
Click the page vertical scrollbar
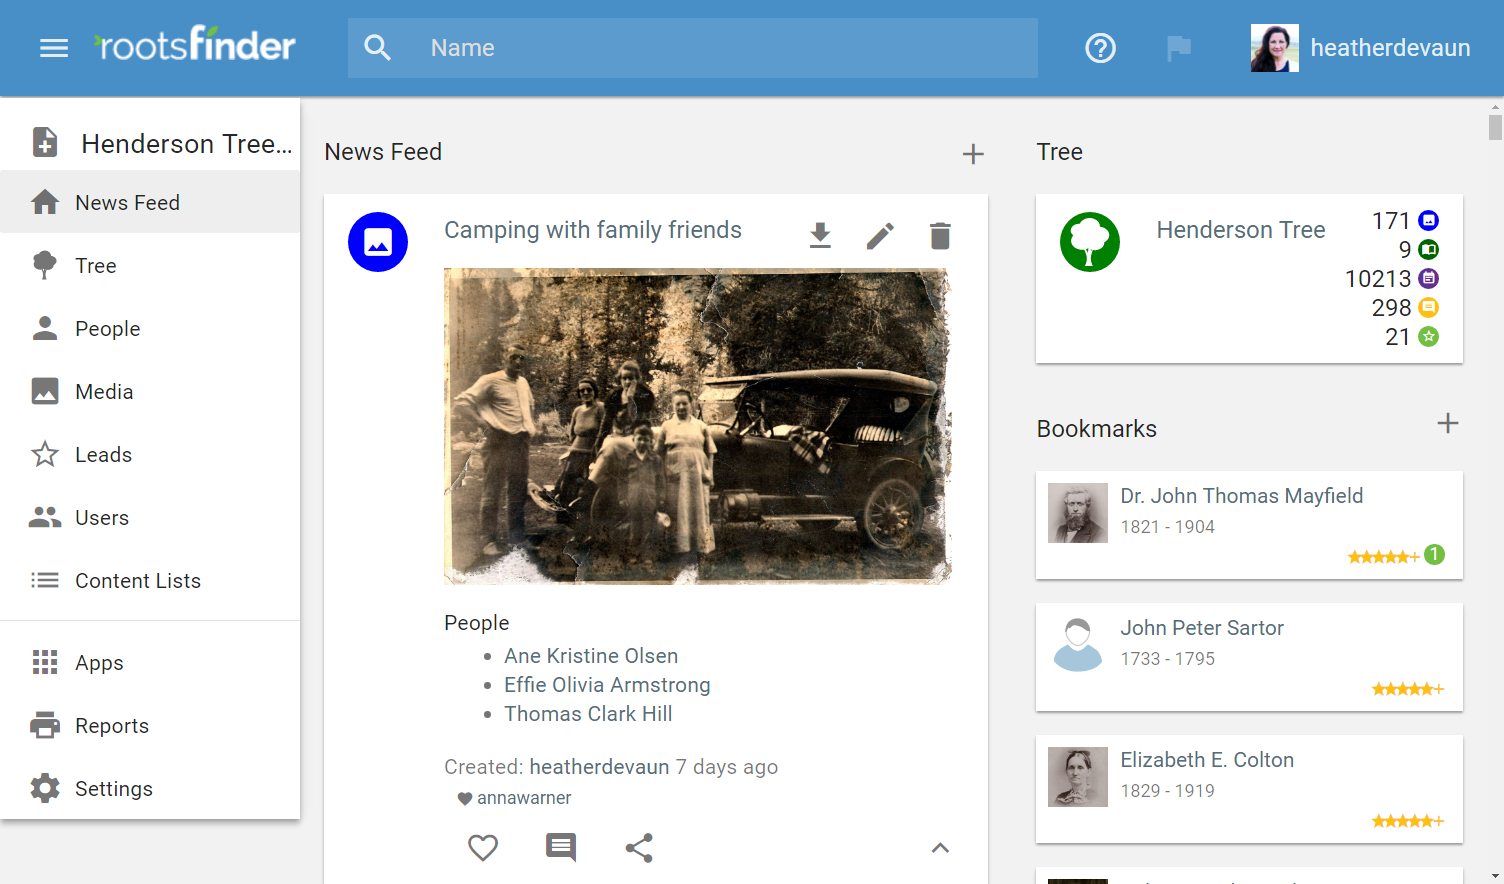[1495, 128]
